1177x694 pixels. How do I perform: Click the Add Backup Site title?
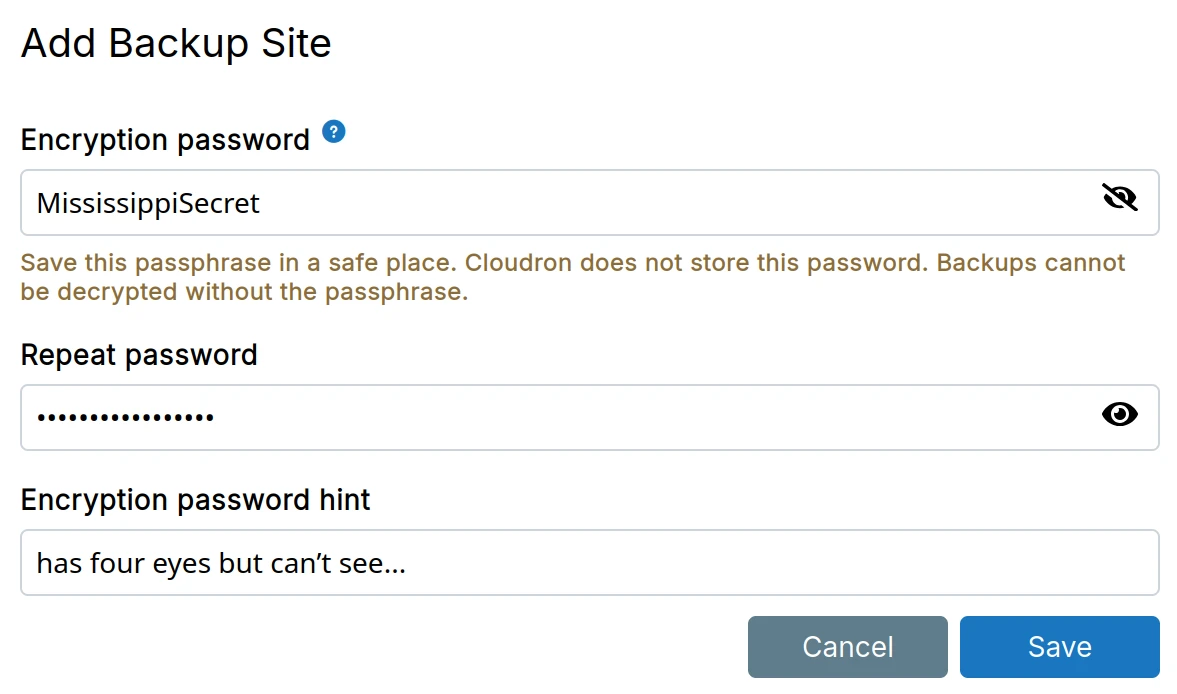click(x=176, y=43)
